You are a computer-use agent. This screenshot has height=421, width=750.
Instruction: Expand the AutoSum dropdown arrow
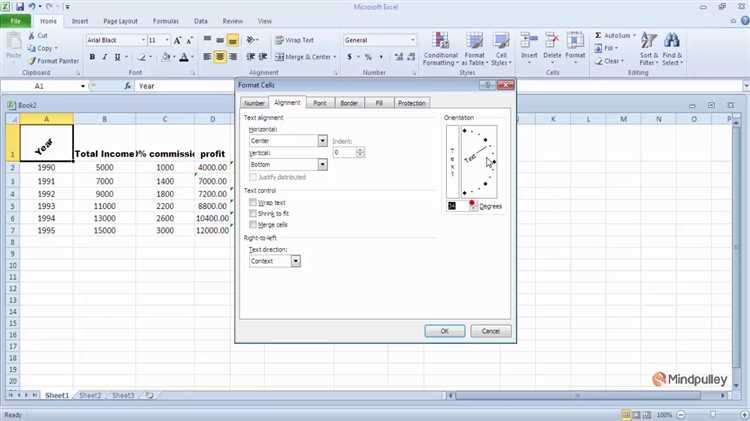coord(634,35)
